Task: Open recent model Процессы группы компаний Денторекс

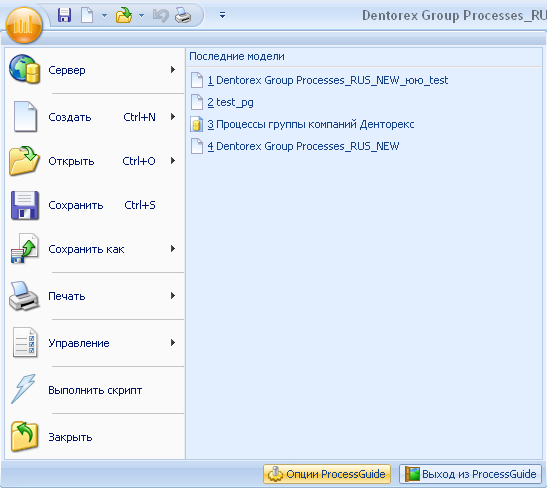Action: pyautogui.click(x=311, y=125)
